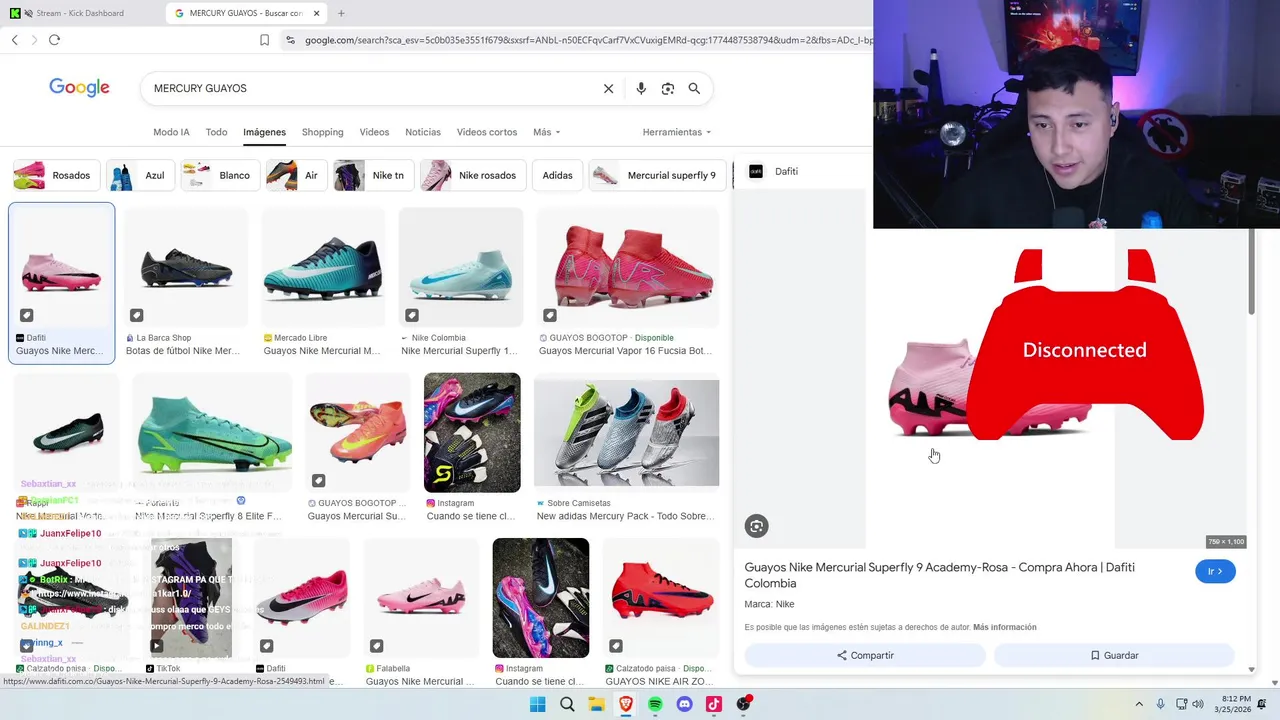Bookmark this page icon in address bar
The image size is (1280, 720).
tap(264, 40)
